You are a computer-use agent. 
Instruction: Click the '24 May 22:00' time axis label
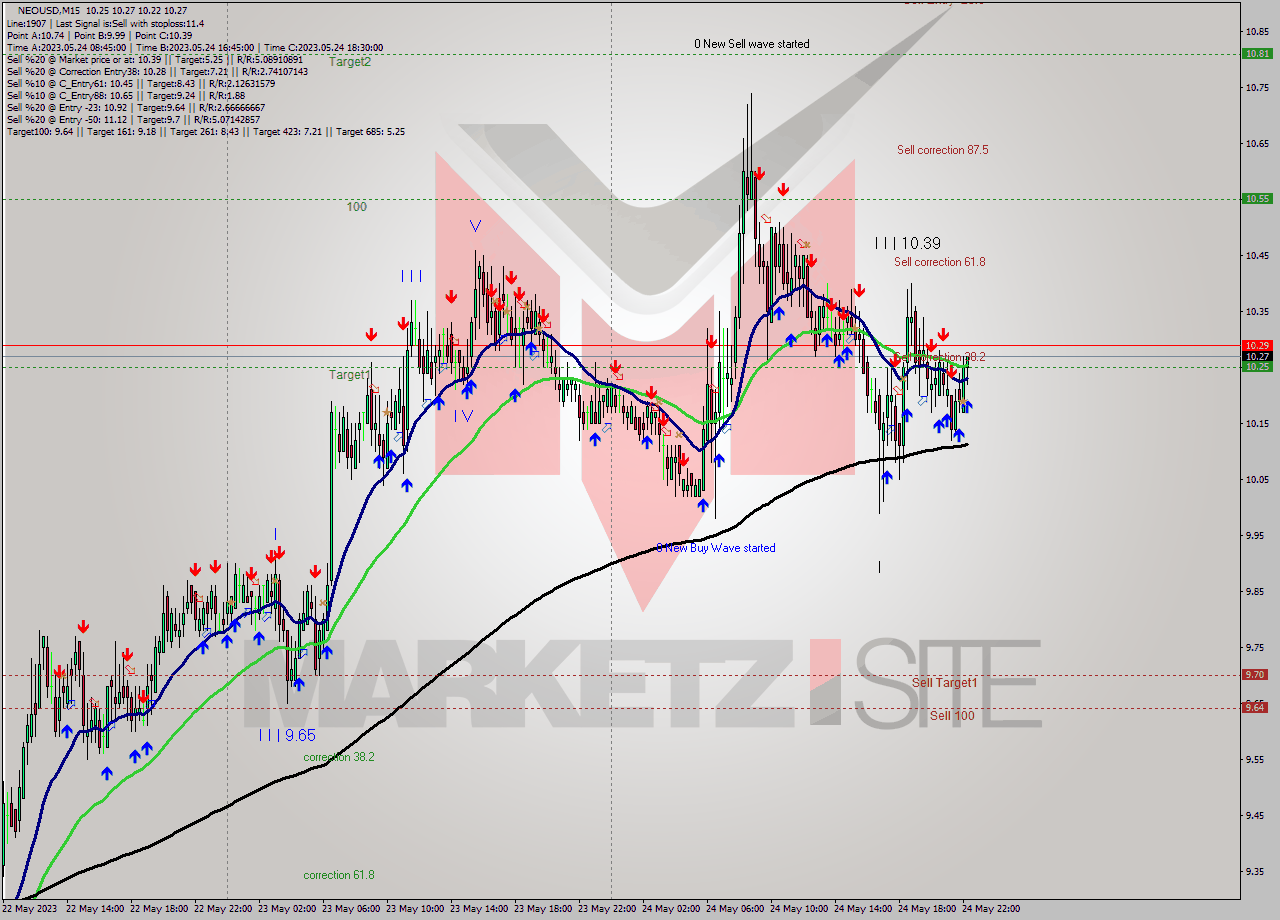[993, 909]
